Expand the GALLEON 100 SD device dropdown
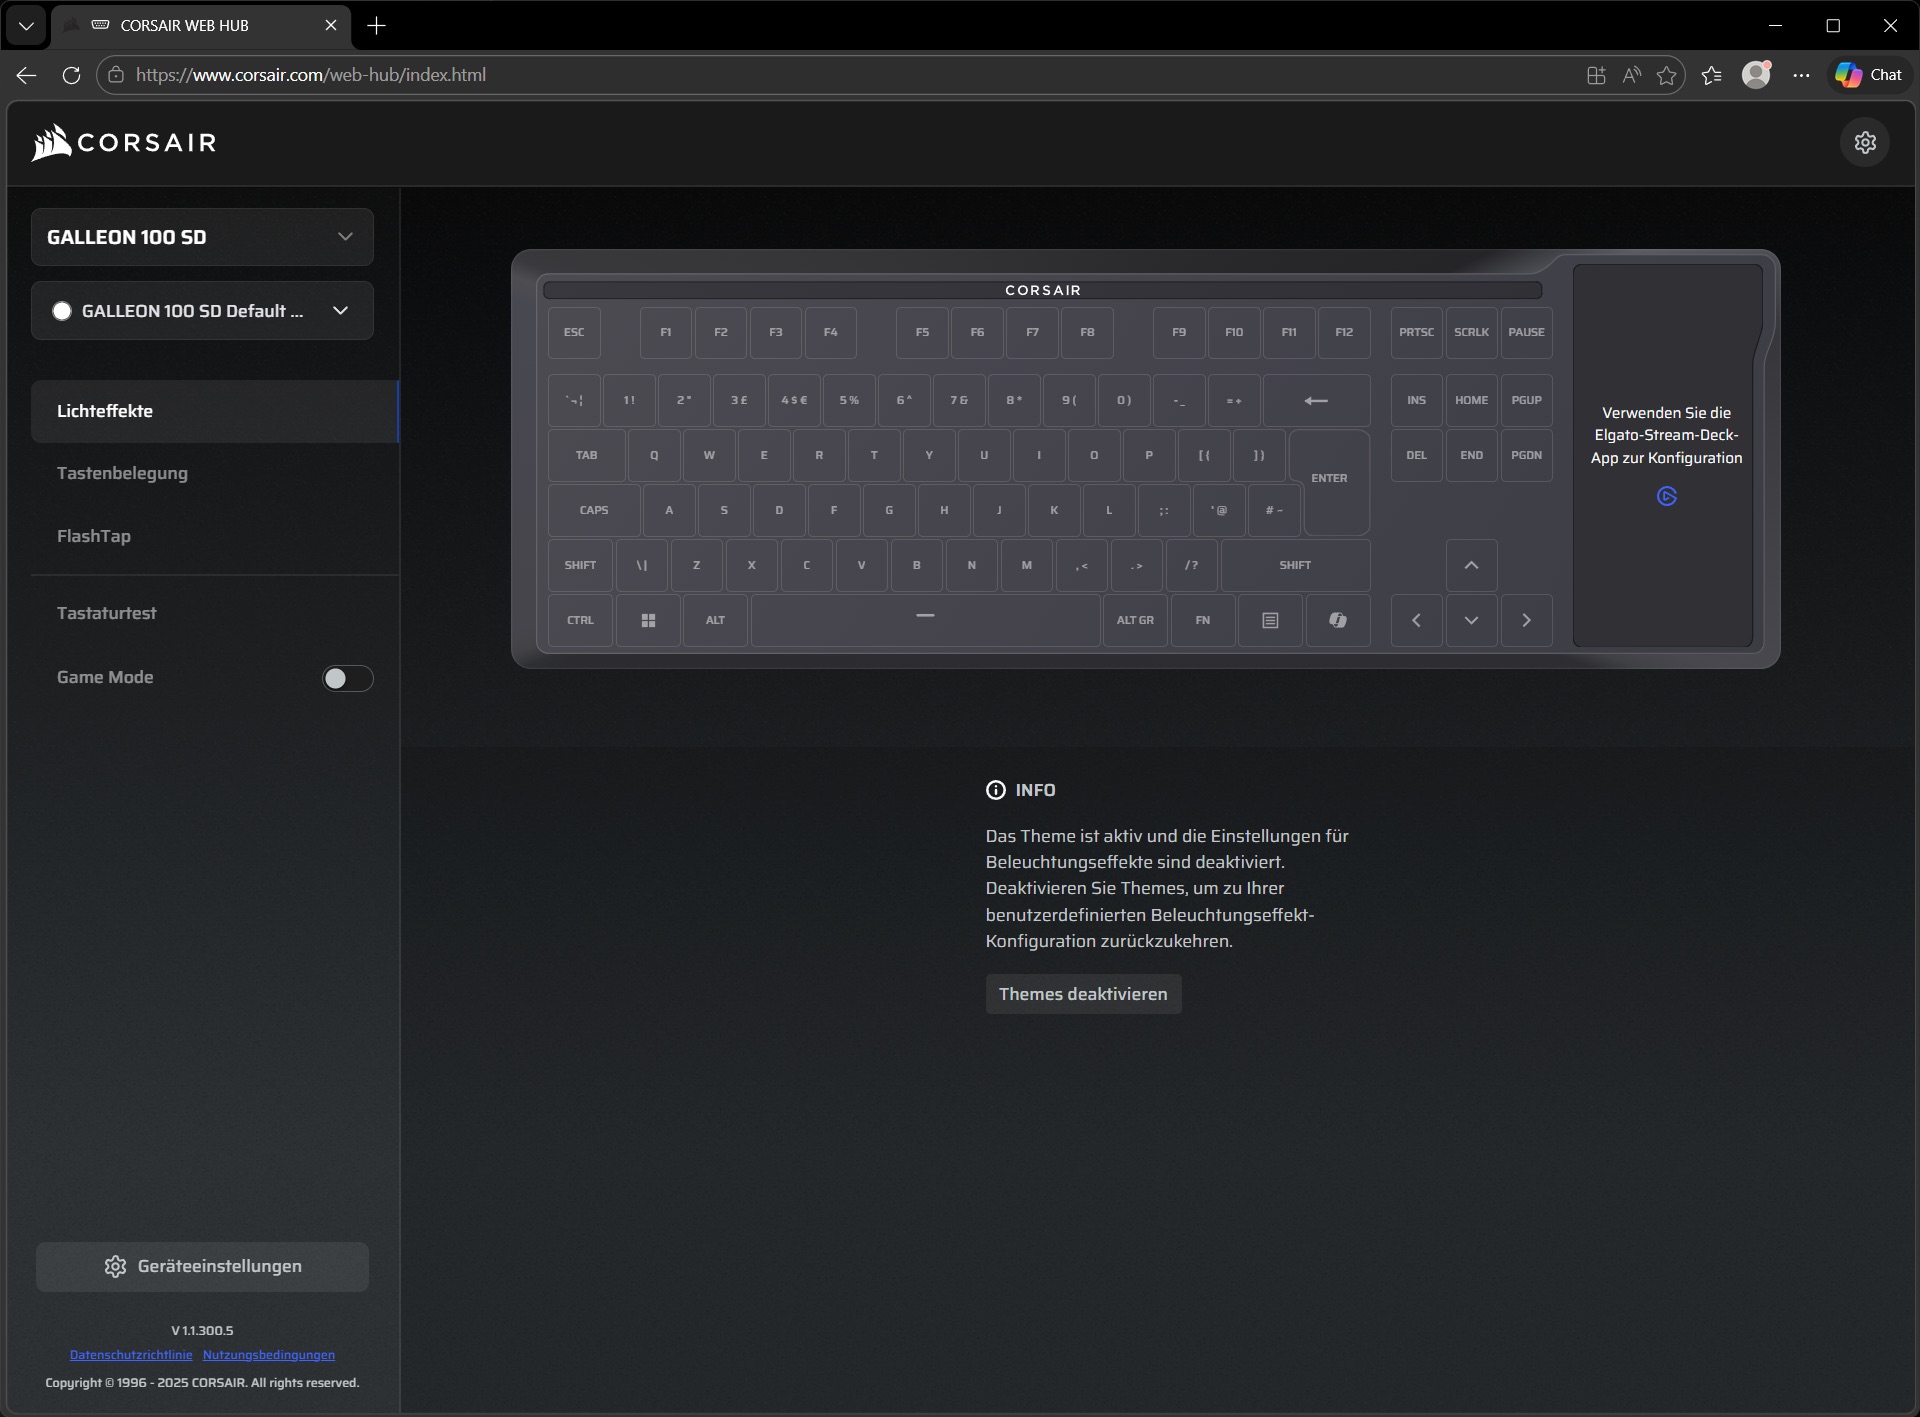The height and width of the screenshot is (1417, 1920). point(345,237)
